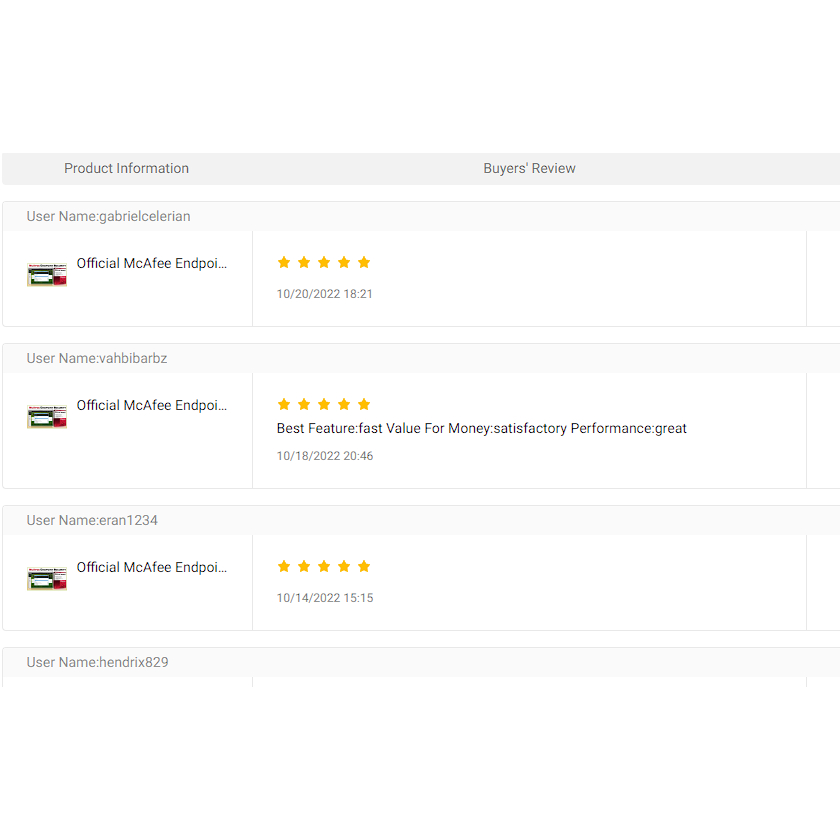Open product thumbnail in eran1234's review

point(47,579)
